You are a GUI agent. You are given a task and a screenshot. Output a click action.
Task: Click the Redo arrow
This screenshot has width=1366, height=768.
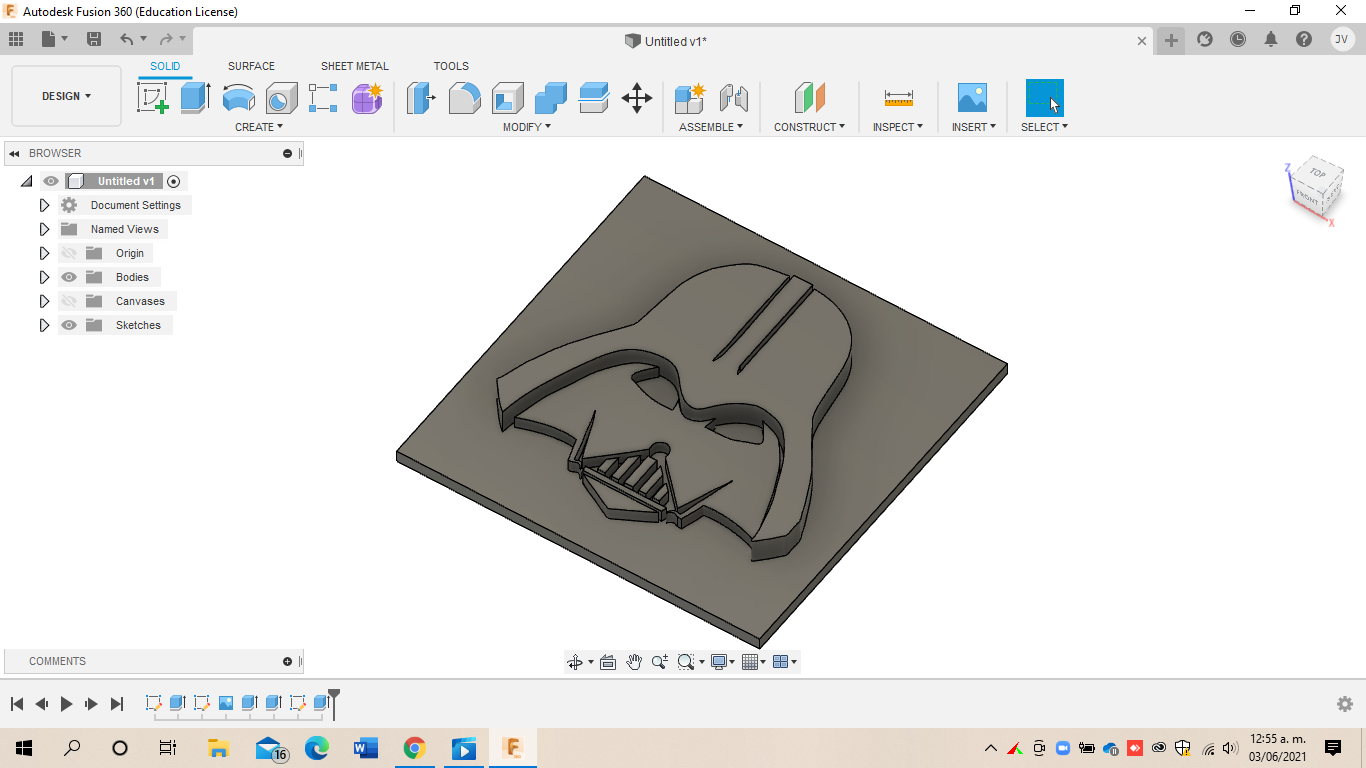[166, 39]
